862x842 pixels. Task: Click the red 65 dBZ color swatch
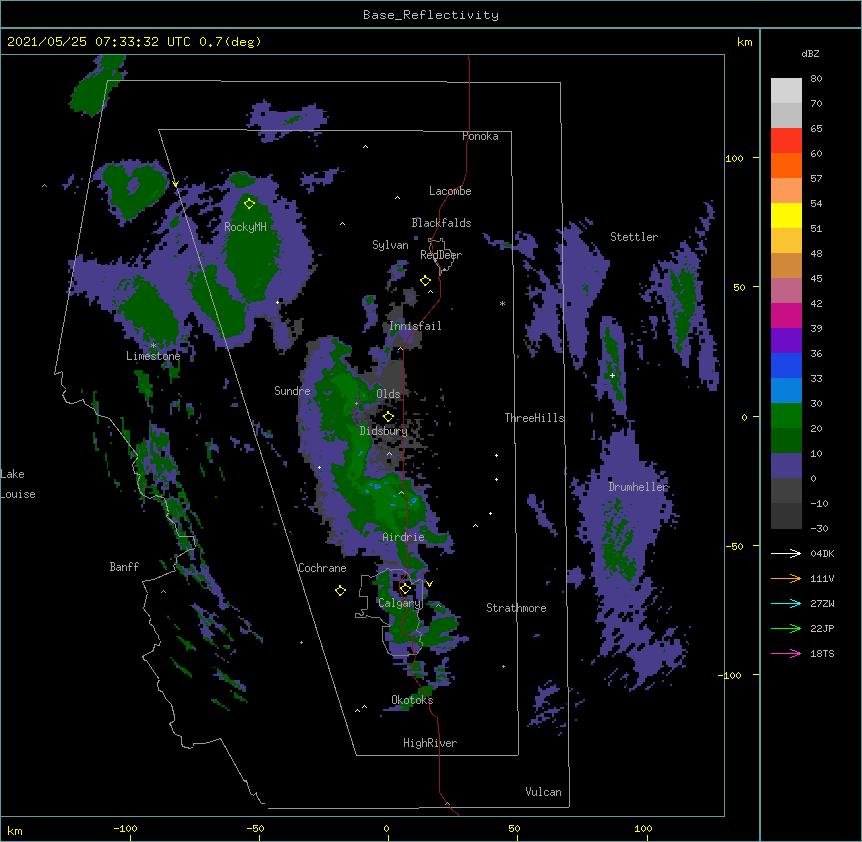coord(786,140)
